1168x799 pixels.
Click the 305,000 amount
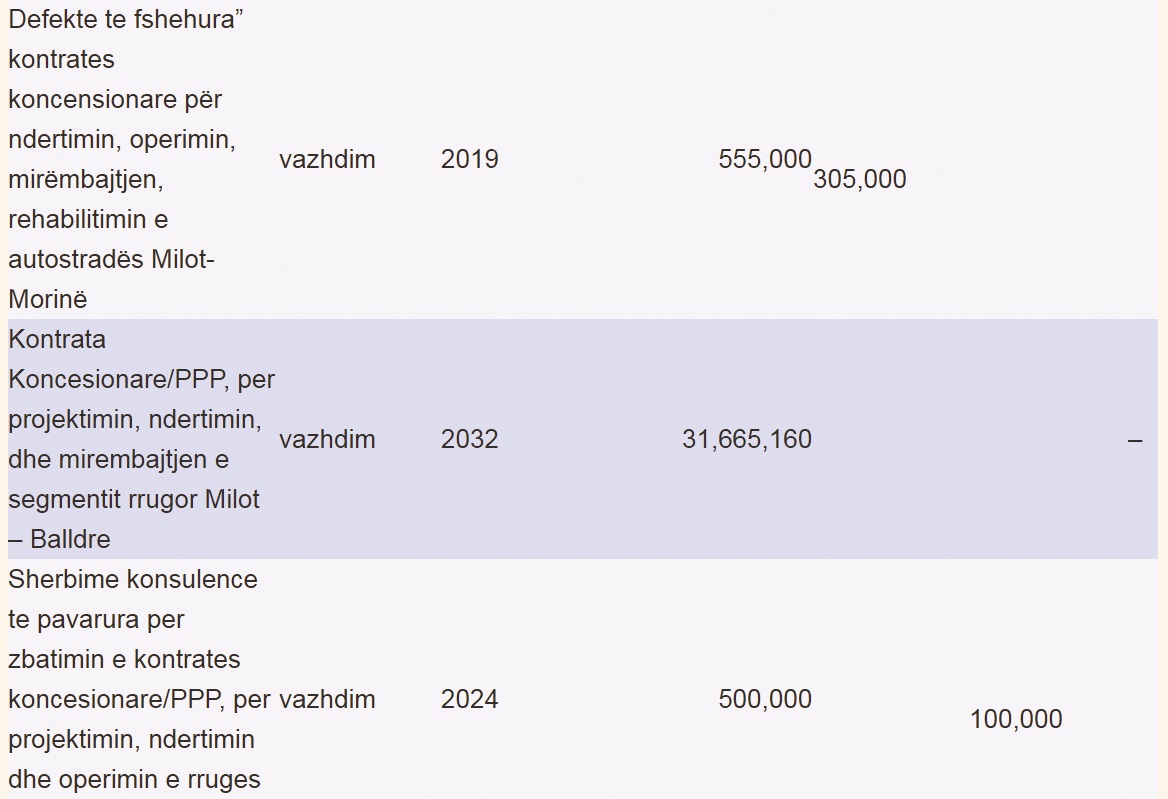[x=860, y=179]
